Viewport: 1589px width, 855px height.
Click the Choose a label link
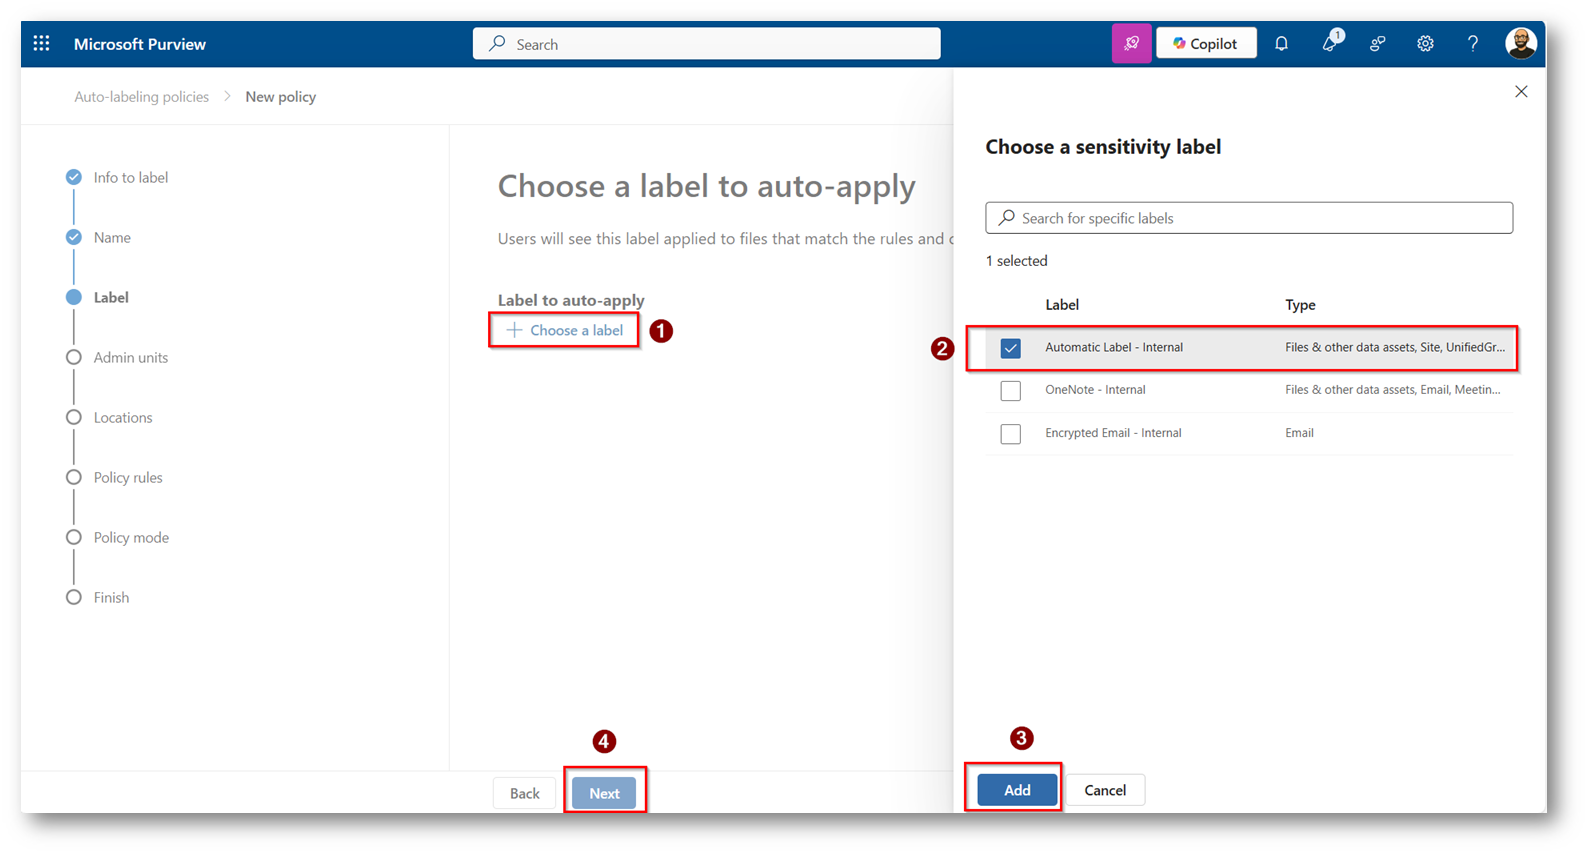[565, 330]
